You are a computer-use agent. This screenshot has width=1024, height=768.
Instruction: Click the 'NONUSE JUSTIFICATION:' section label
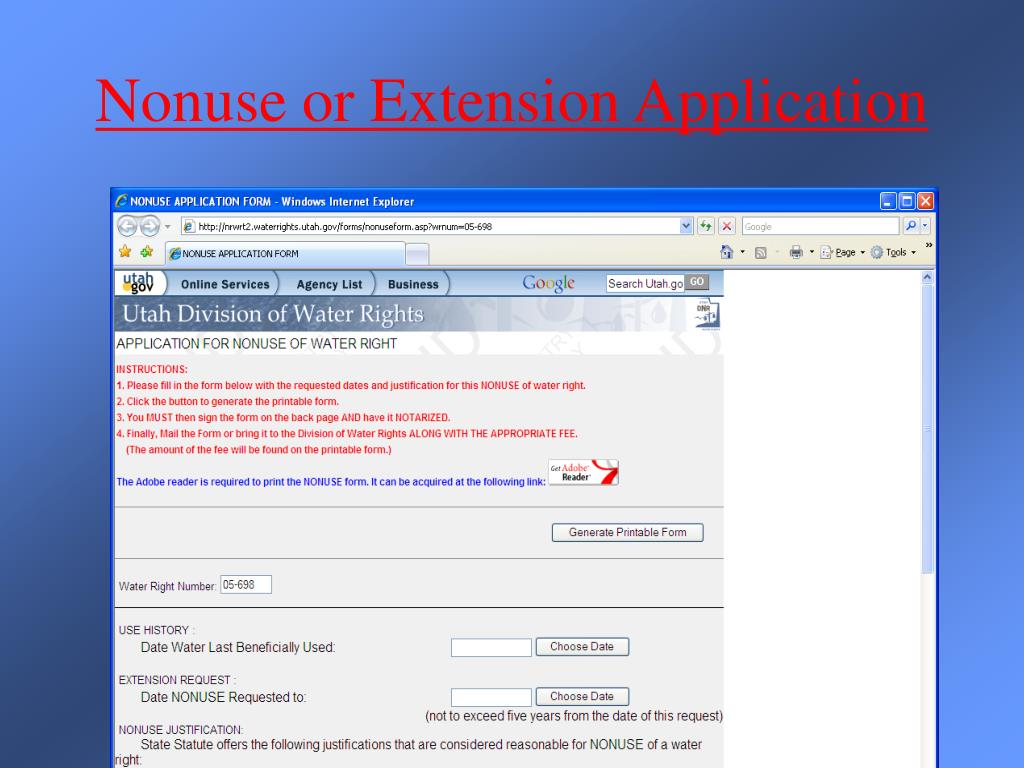coord(181,729)
